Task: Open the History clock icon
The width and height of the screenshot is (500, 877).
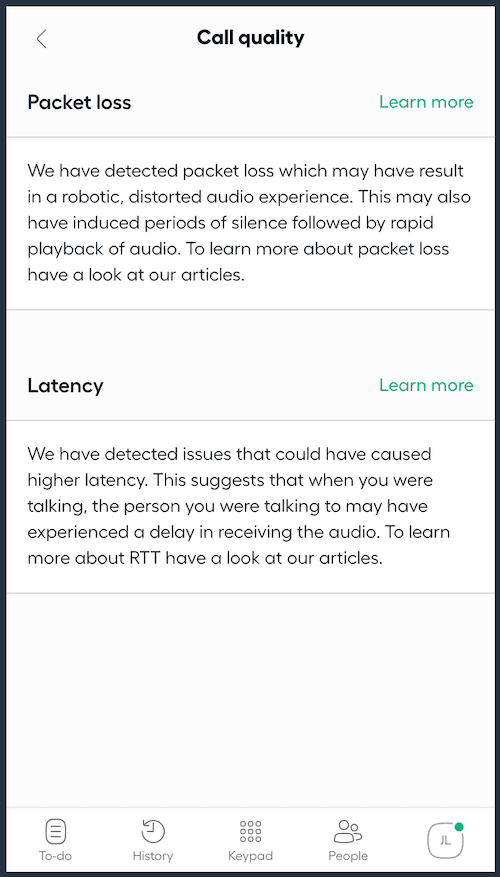Action: (x=153, y=831)
